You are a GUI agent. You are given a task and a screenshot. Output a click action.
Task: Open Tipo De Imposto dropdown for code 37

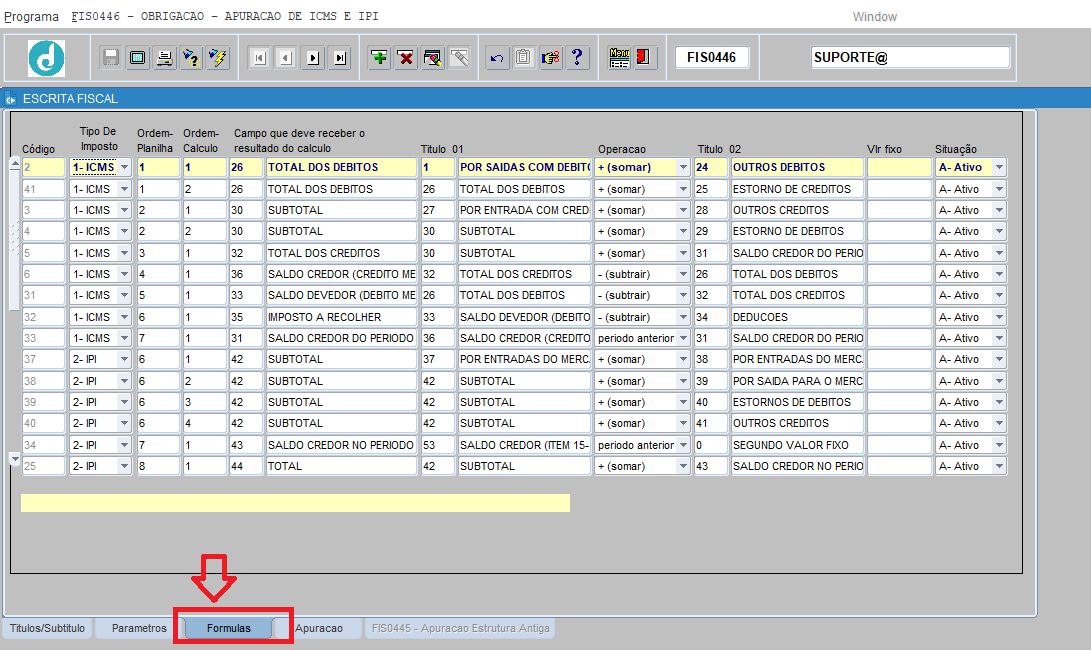(x=124, y=359)
